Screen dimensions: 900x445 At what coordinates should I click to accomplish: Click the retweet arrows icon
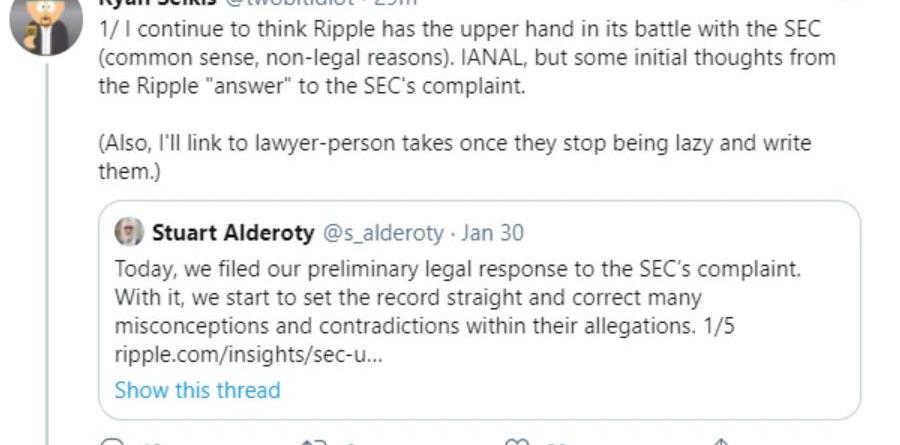(x=312, y=442)
